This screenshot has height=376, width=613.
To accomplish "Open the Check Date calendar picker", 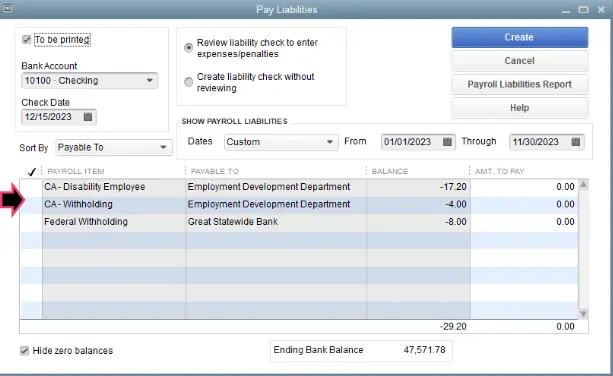I will (88, 117).
